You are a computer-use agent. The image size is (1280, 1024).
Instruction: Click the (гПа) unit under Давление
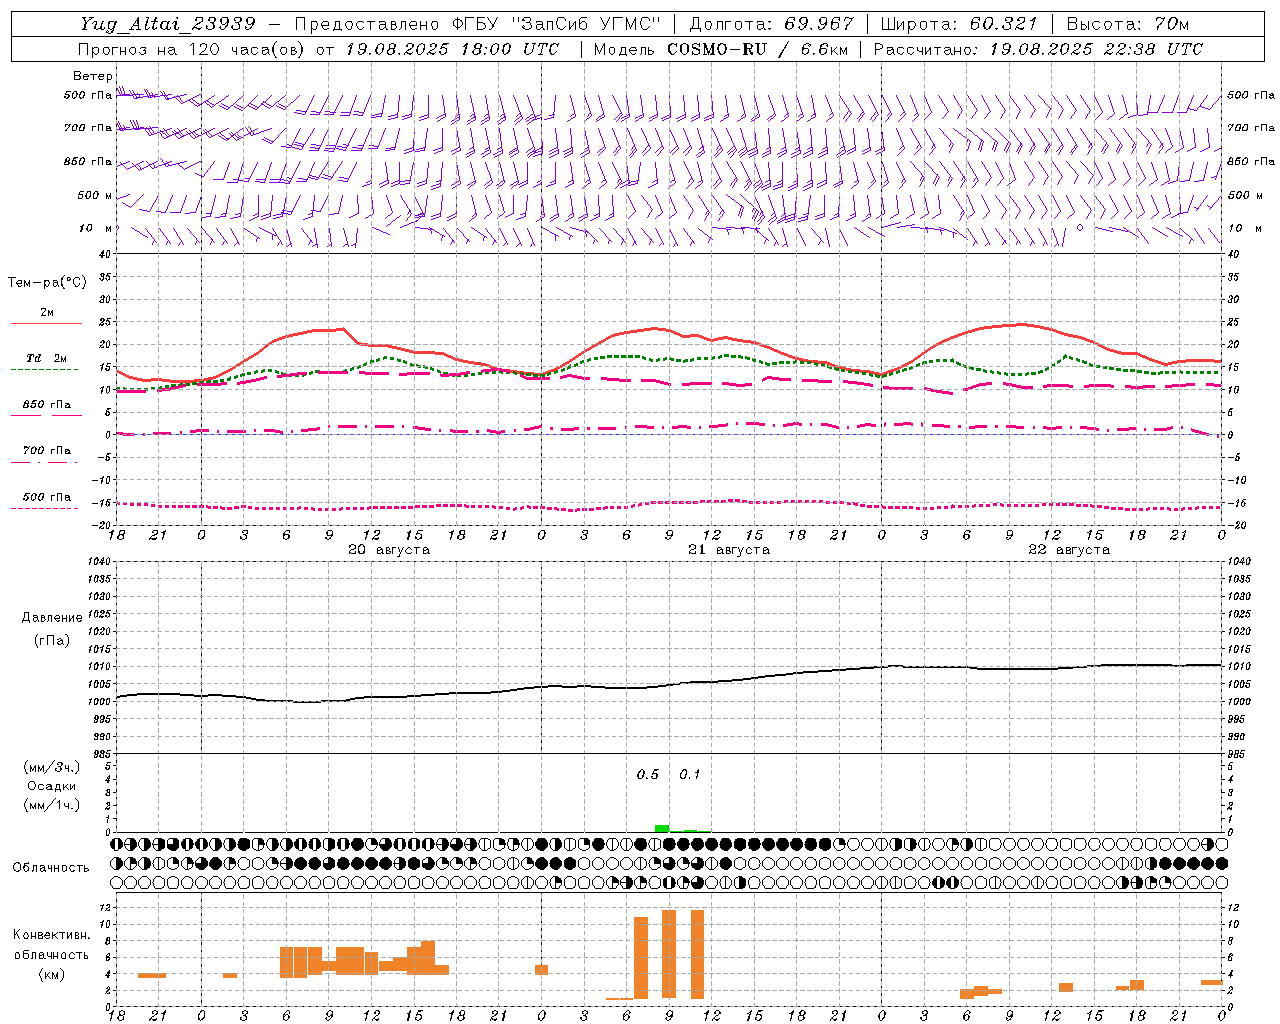click(52, 641)
